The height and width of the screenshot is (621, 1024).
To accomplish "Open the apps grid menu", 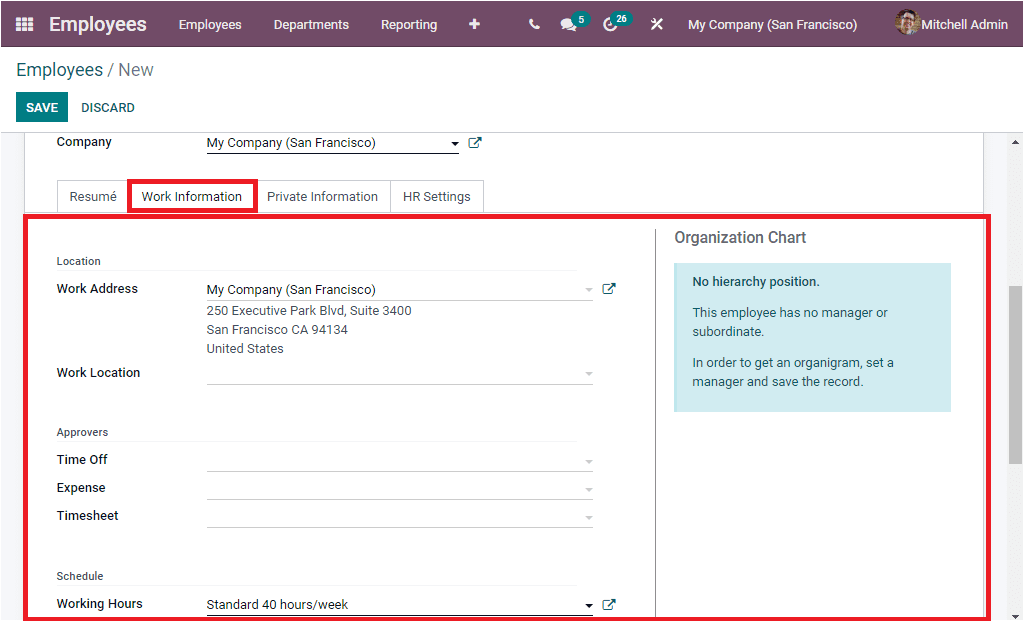I will coord(24,24).
